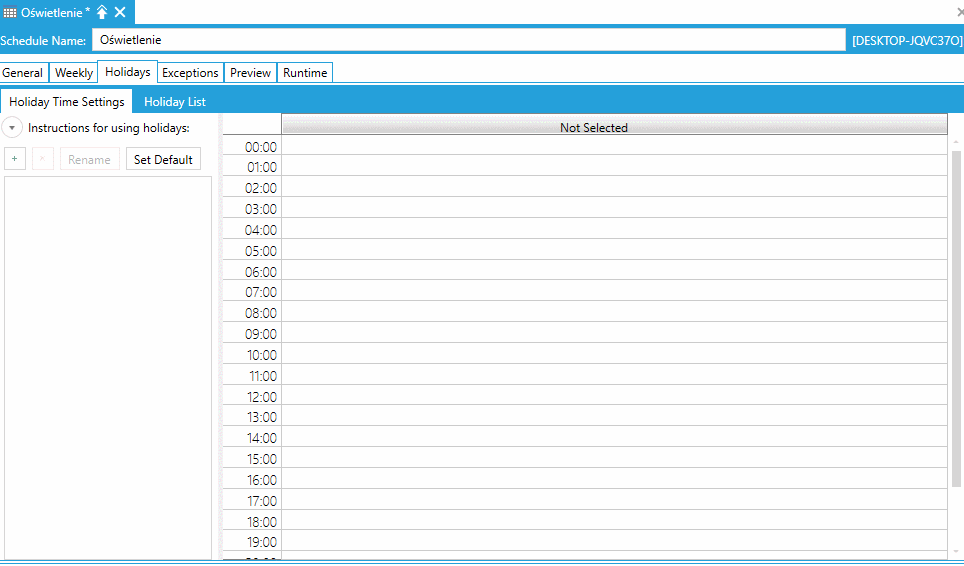Click the 08:00 time label
This screenshot has height=566, width=964.
(x=261, y=313)
